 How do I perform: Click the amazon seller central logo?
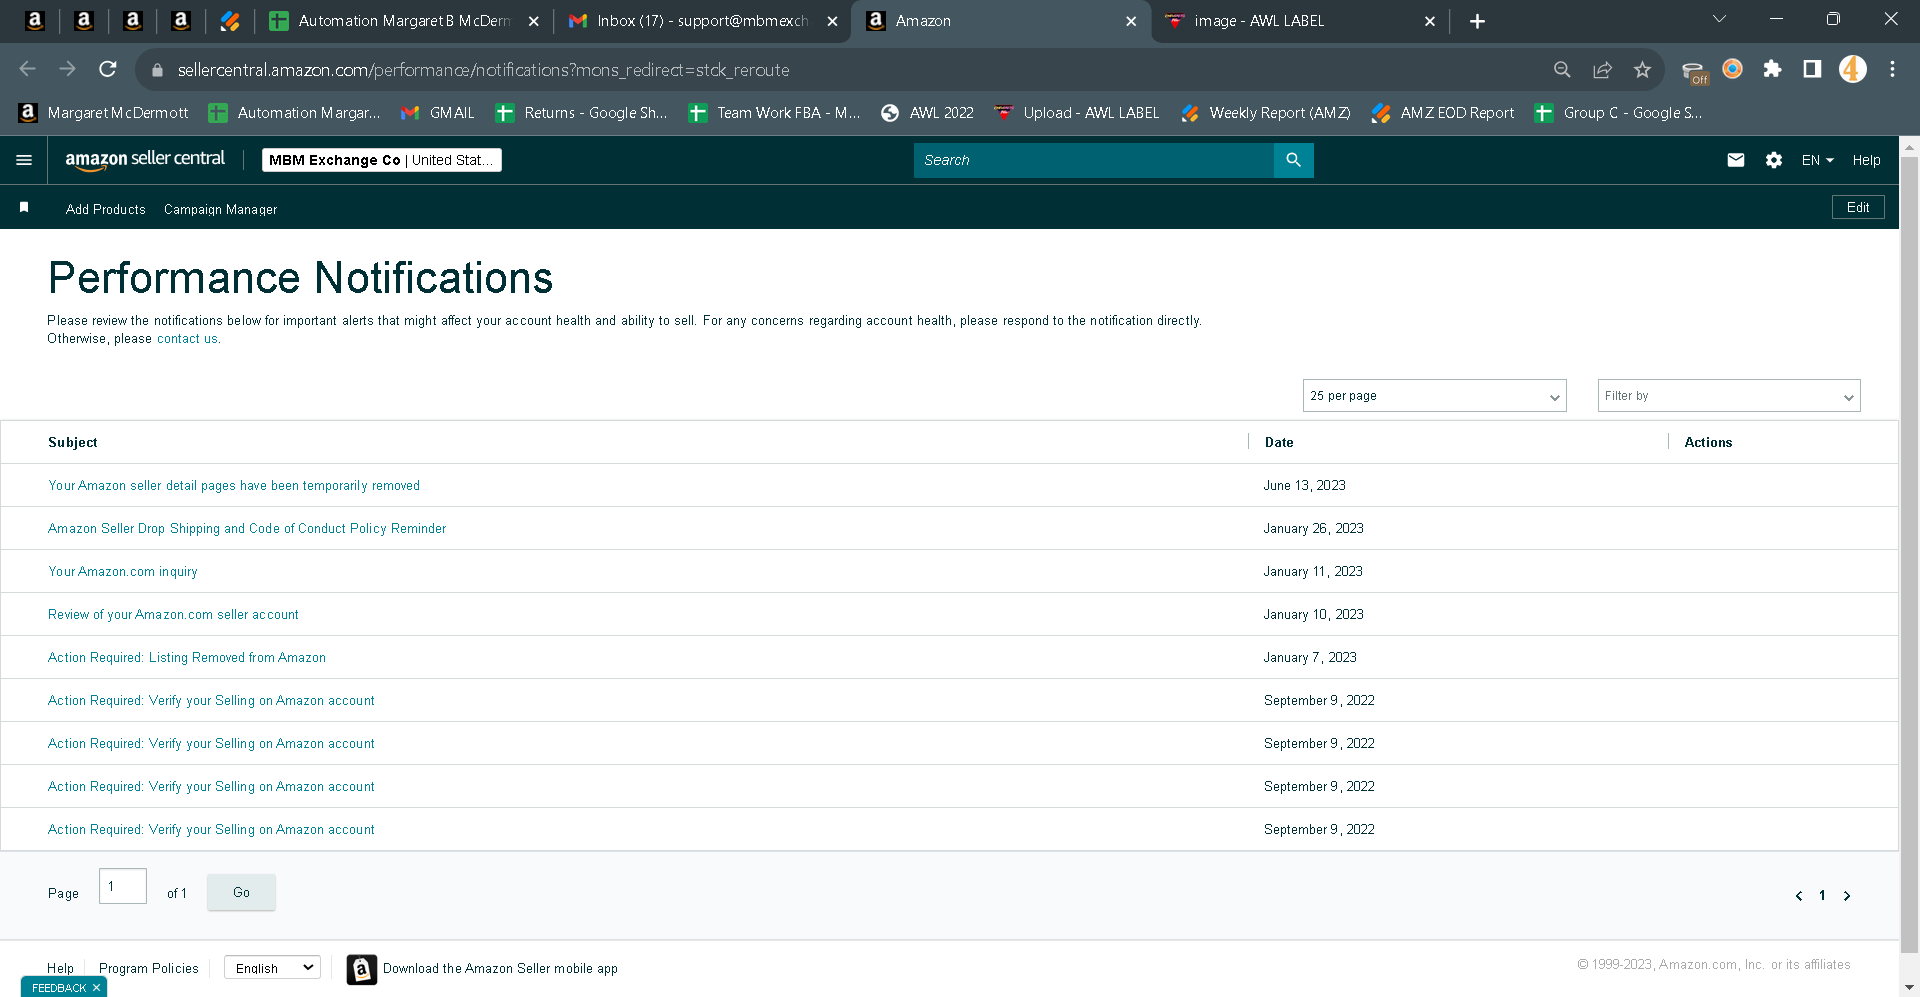click(x=145, y=160)
